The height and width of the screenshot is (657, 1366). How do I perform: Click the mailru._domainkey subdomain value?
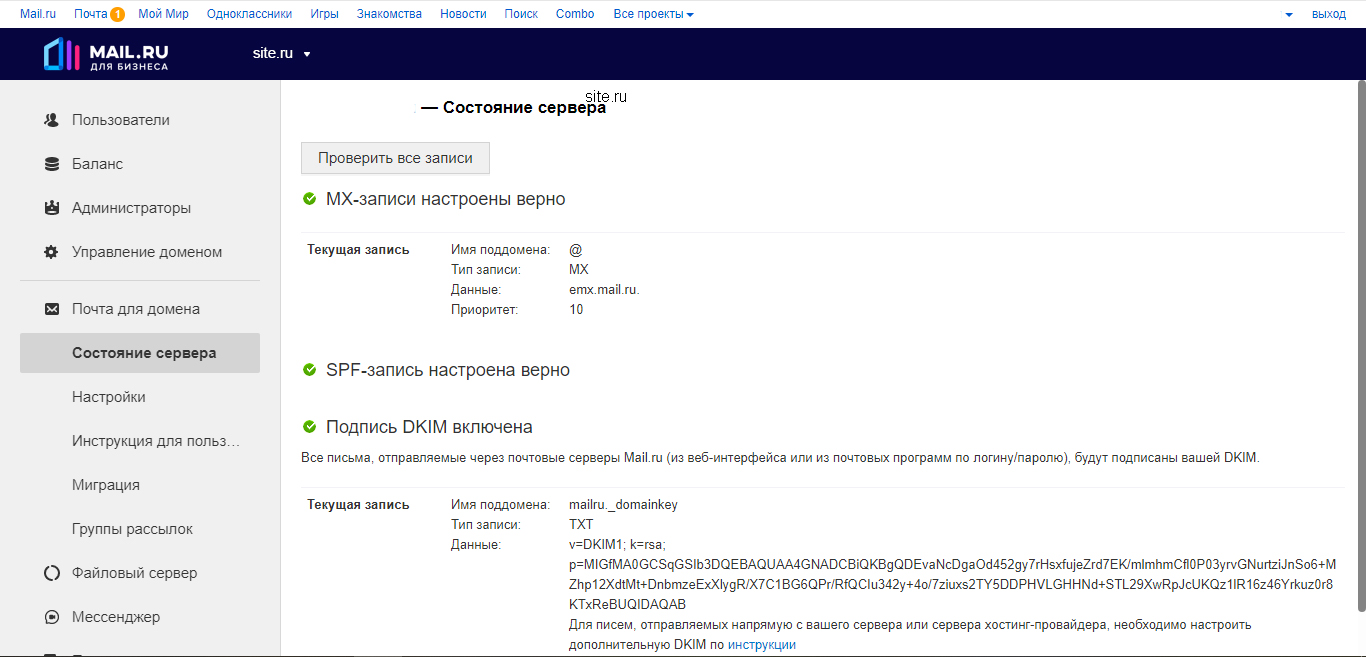(623, 505)
